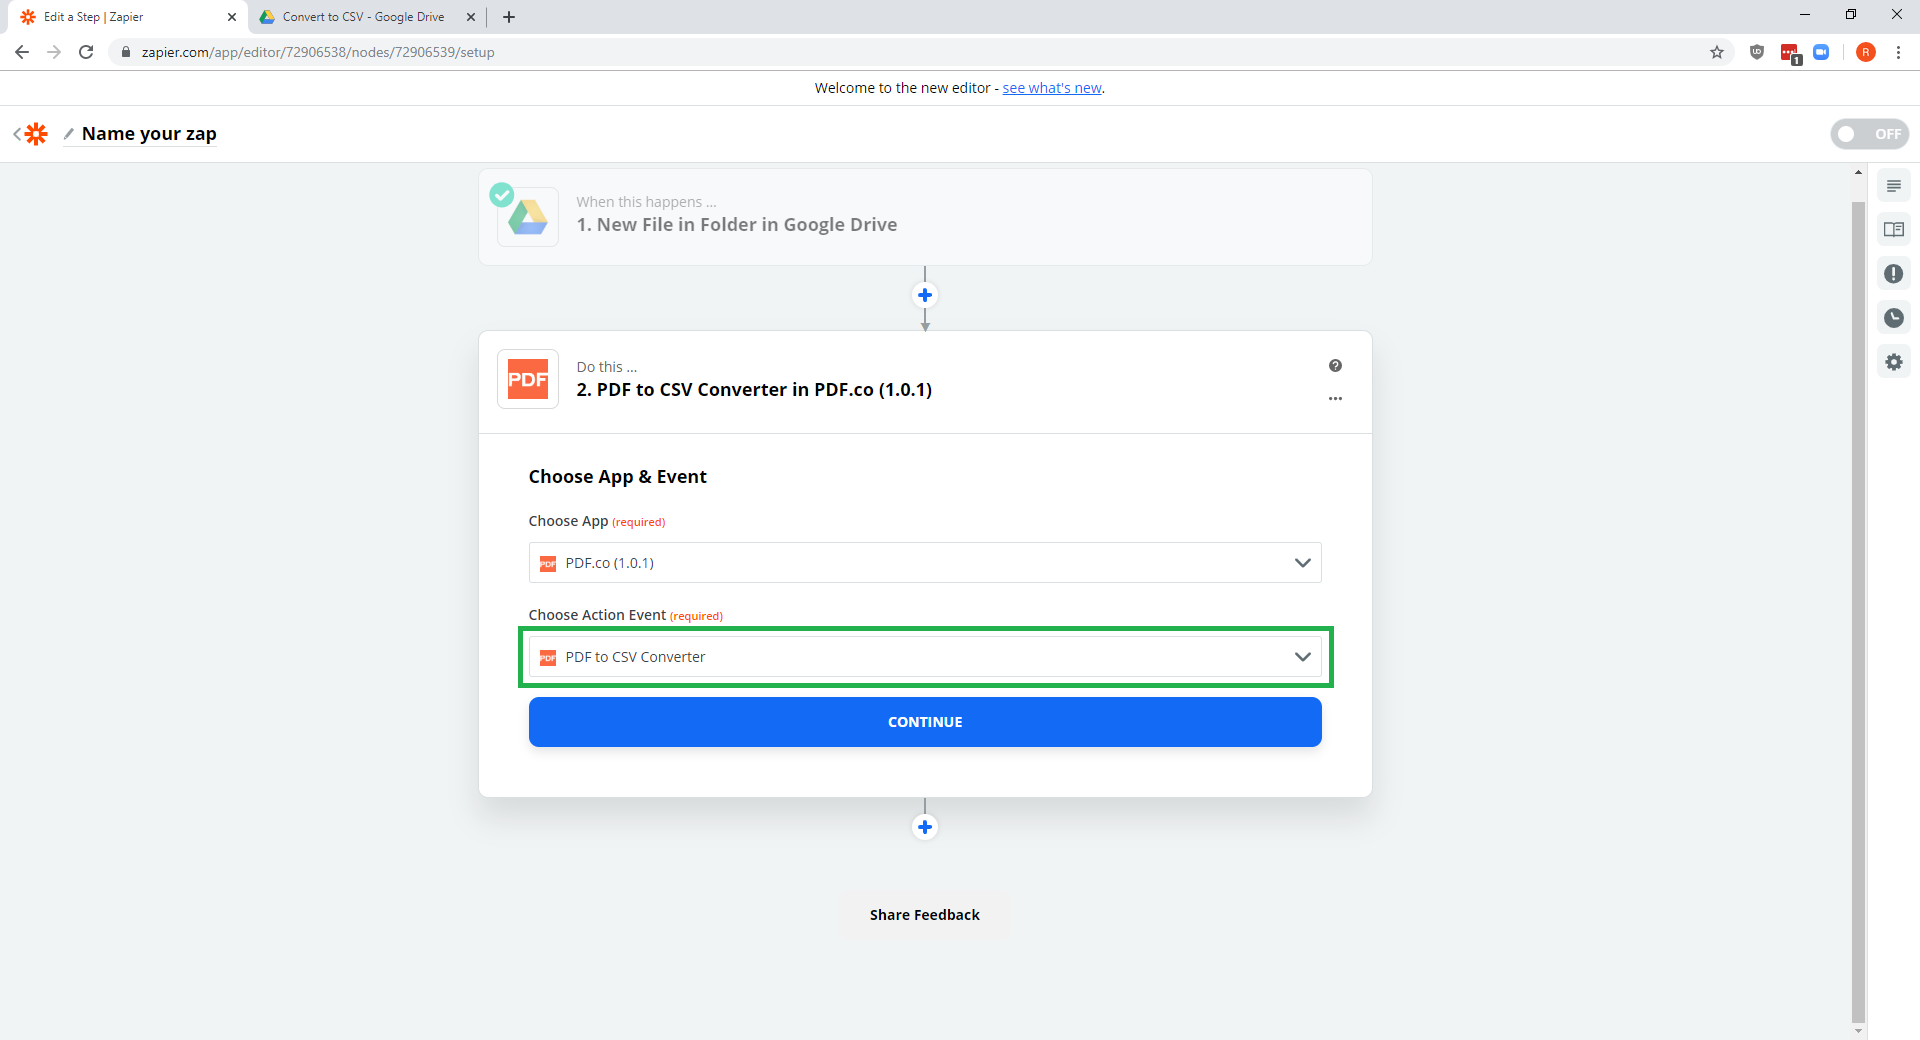Open the zap outline sidebar icon

[1894, 186]
